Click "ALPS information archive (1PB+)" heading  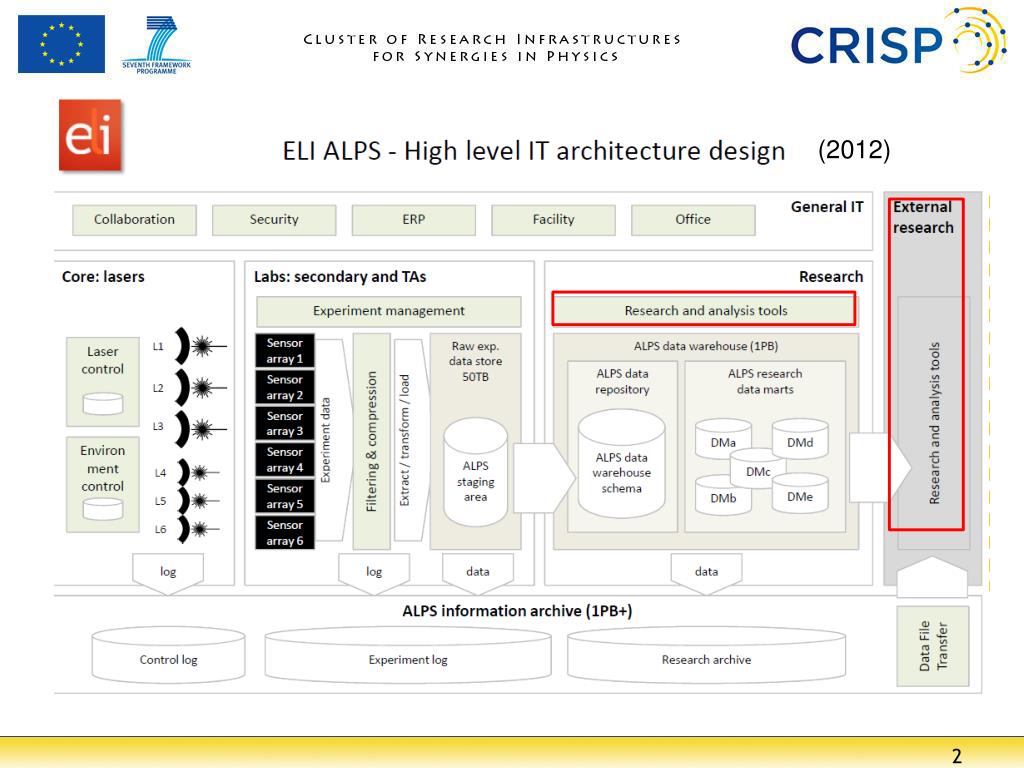pos(517,611)
